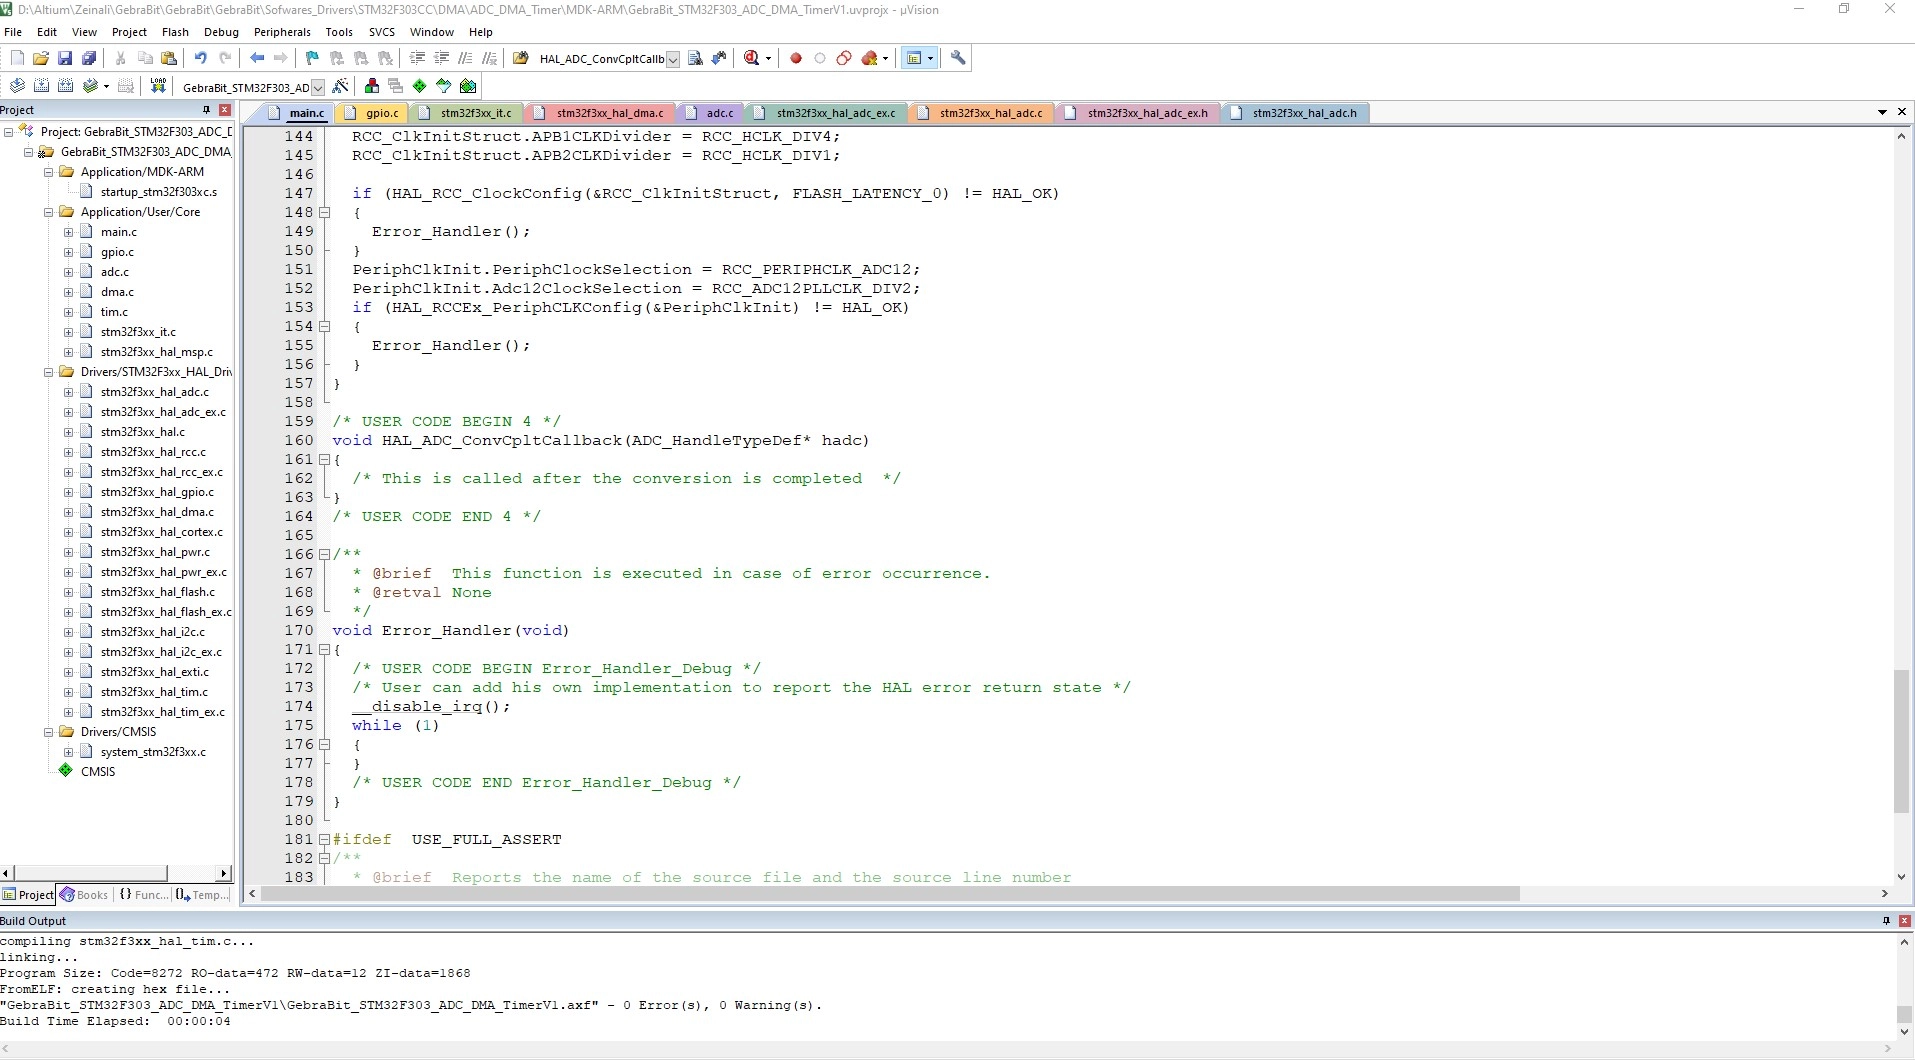Select startup_stm32f303xc.s file
The image size is (1915, 1060).
[x=158, y=192]
